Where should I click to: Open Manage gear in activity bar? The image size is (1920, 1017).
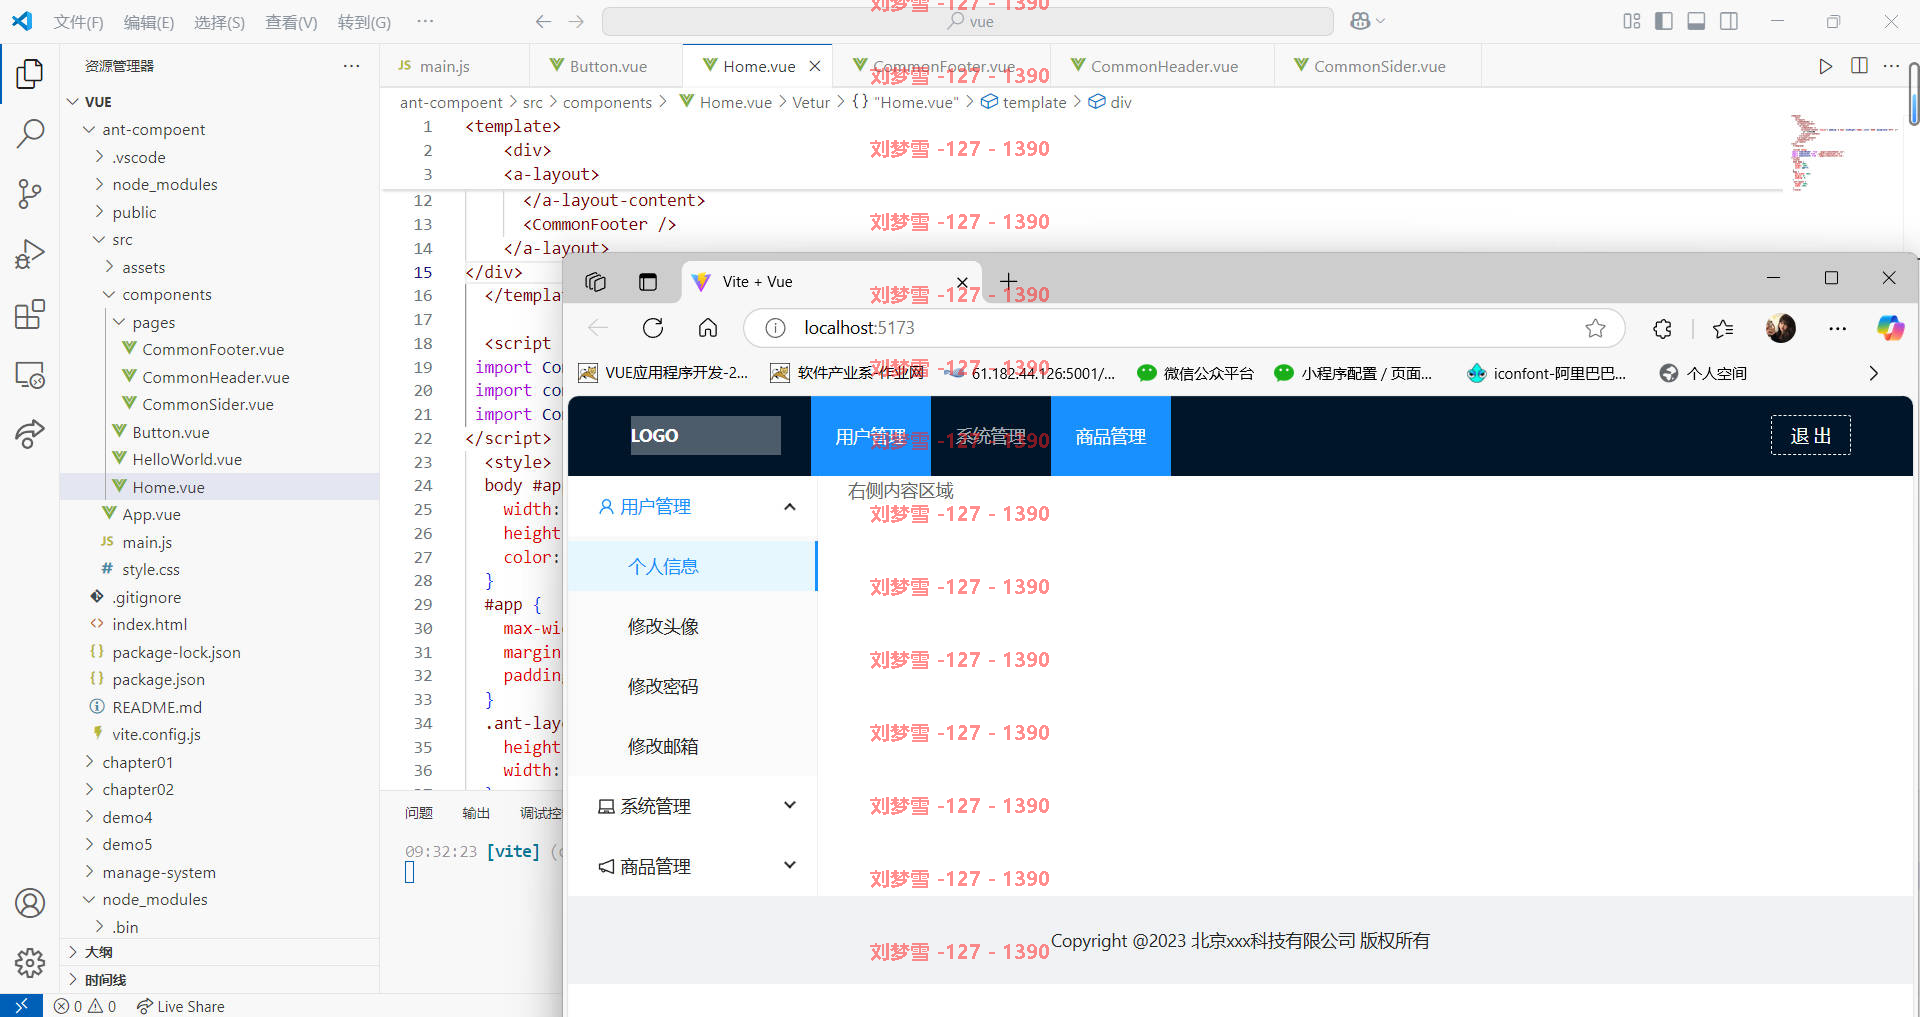[x=30, y=963]
